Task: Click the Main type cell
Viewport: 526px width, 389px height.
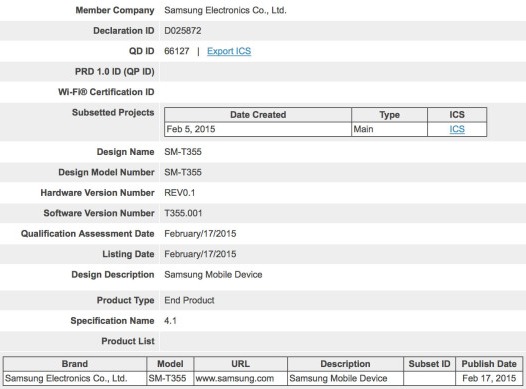Action: (389, 129)
